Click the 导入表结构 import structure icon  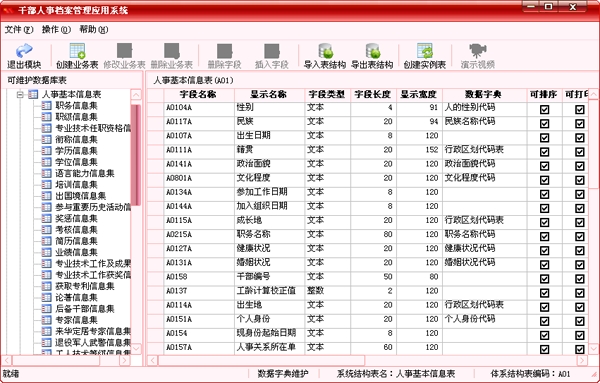[x=325, y=51]
